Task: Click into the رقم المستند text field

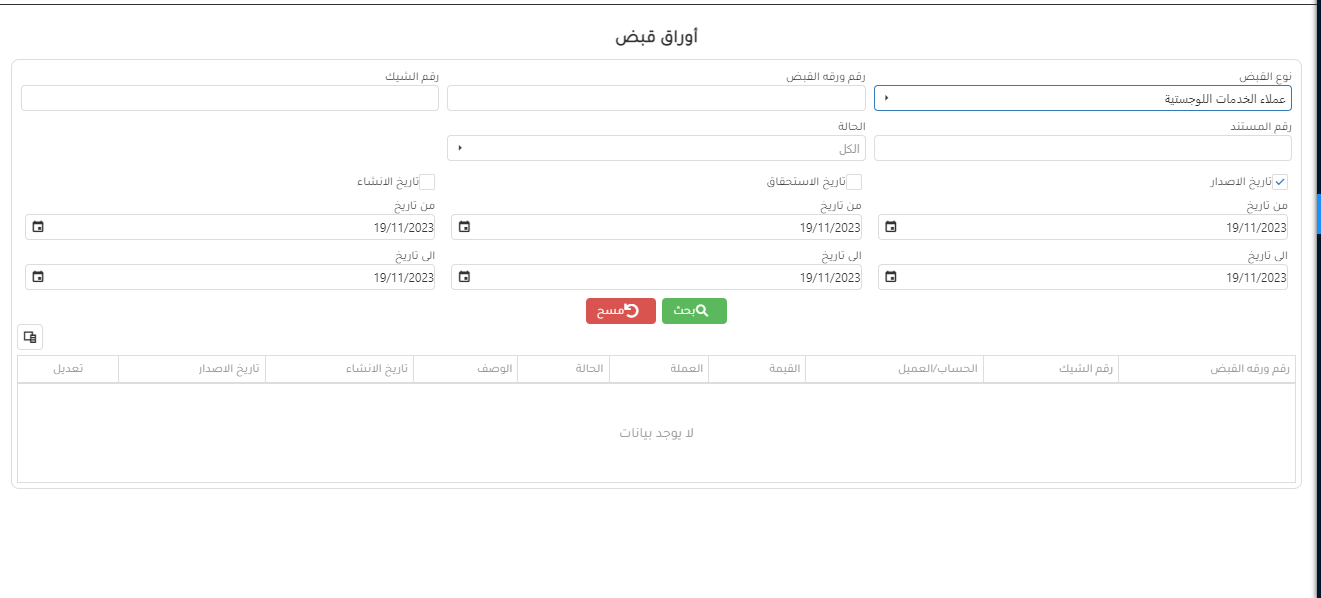Action: coord(1082,148)
